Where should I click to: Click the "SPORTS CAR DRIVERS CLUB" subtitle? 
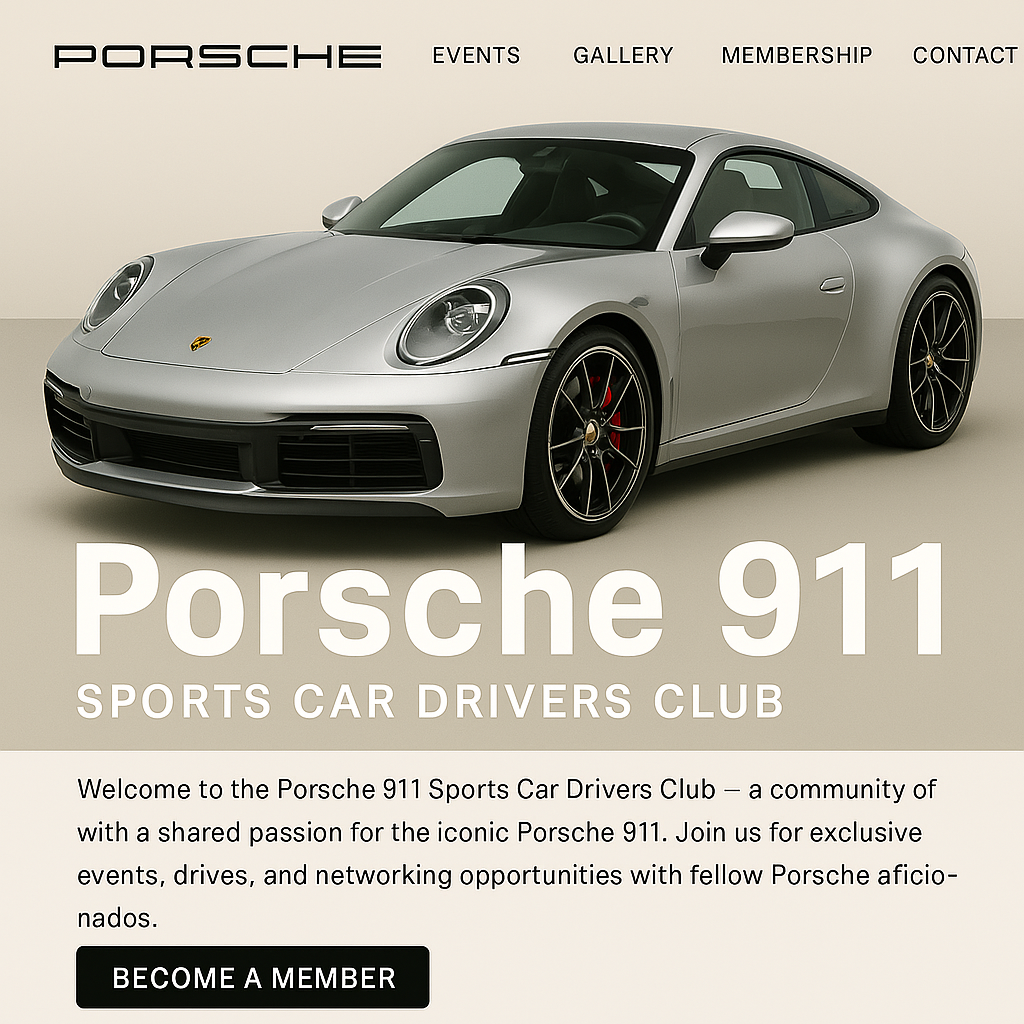pos(430,701)
